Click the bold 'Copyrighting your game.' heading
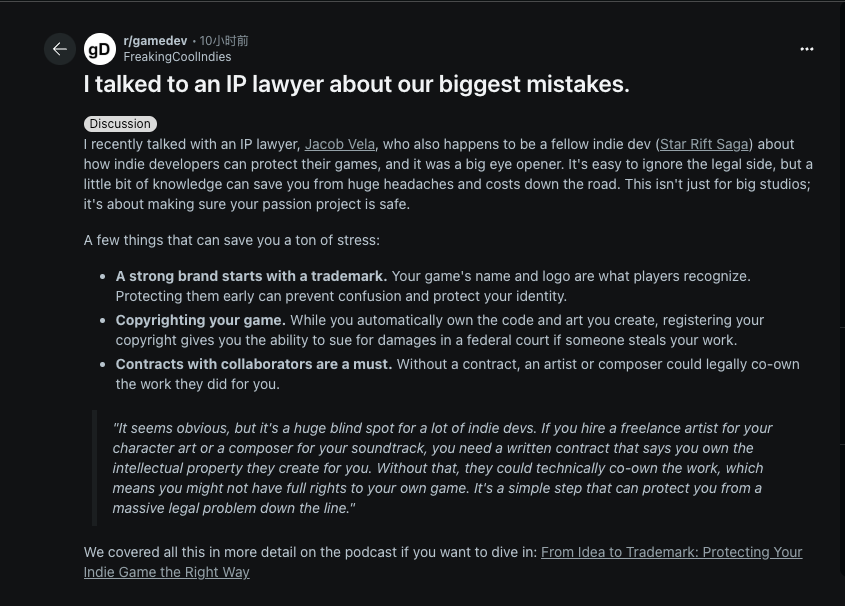845x606 pixels. click(x=200, y=320)
